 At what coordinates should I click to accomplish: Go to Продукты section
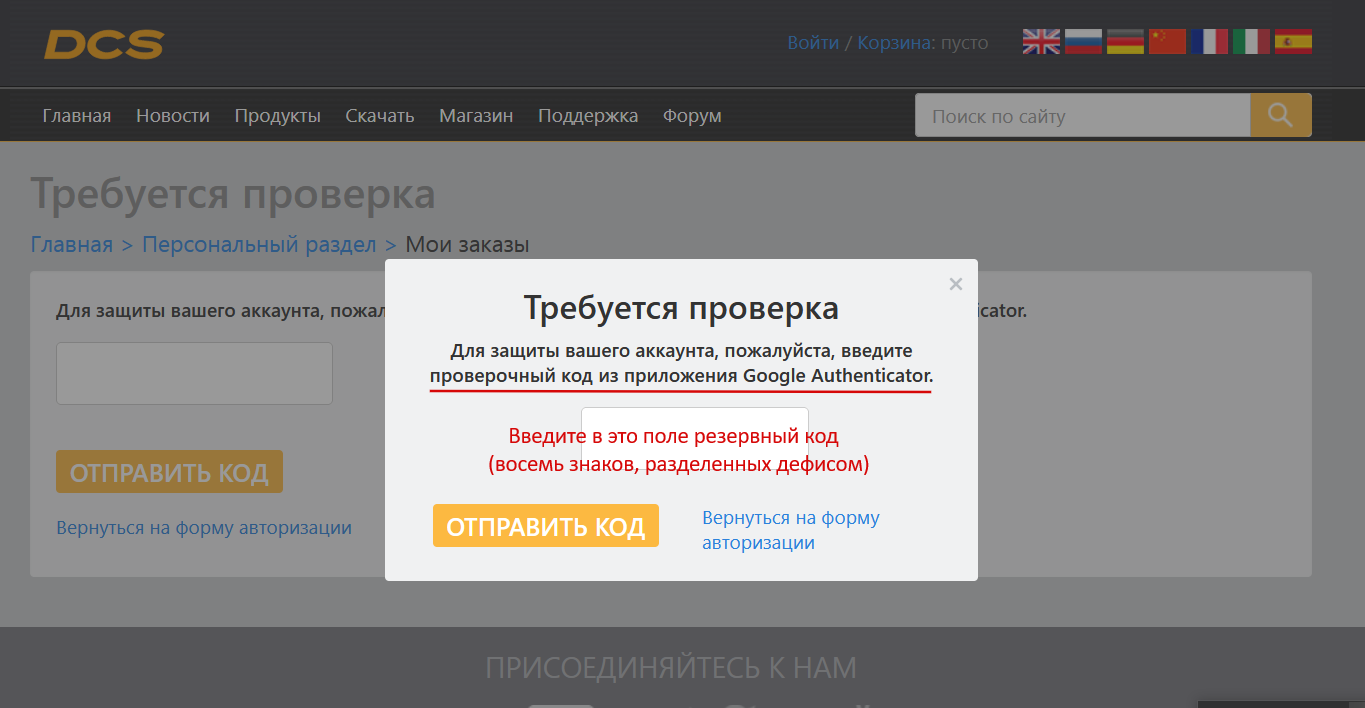click(277, 114)
